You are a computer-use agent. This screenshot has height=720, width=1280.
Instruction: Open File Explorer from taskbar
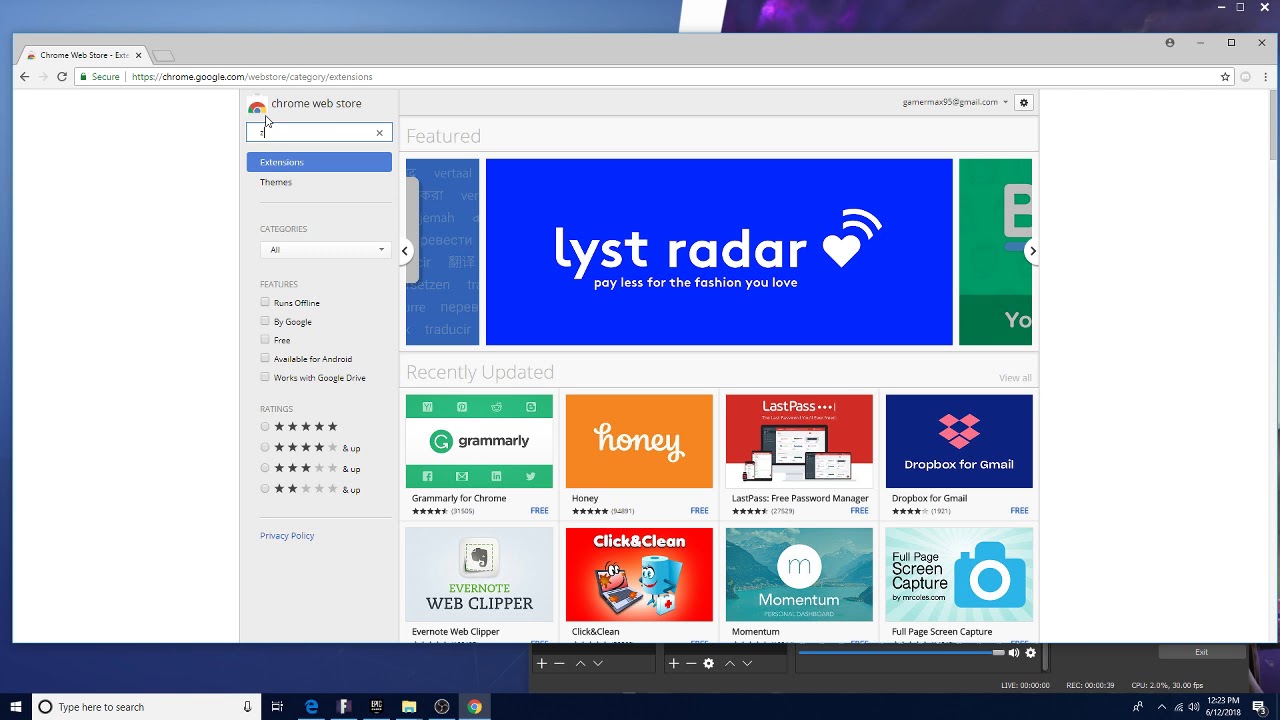pyautogui.click(x=409, y=707)
